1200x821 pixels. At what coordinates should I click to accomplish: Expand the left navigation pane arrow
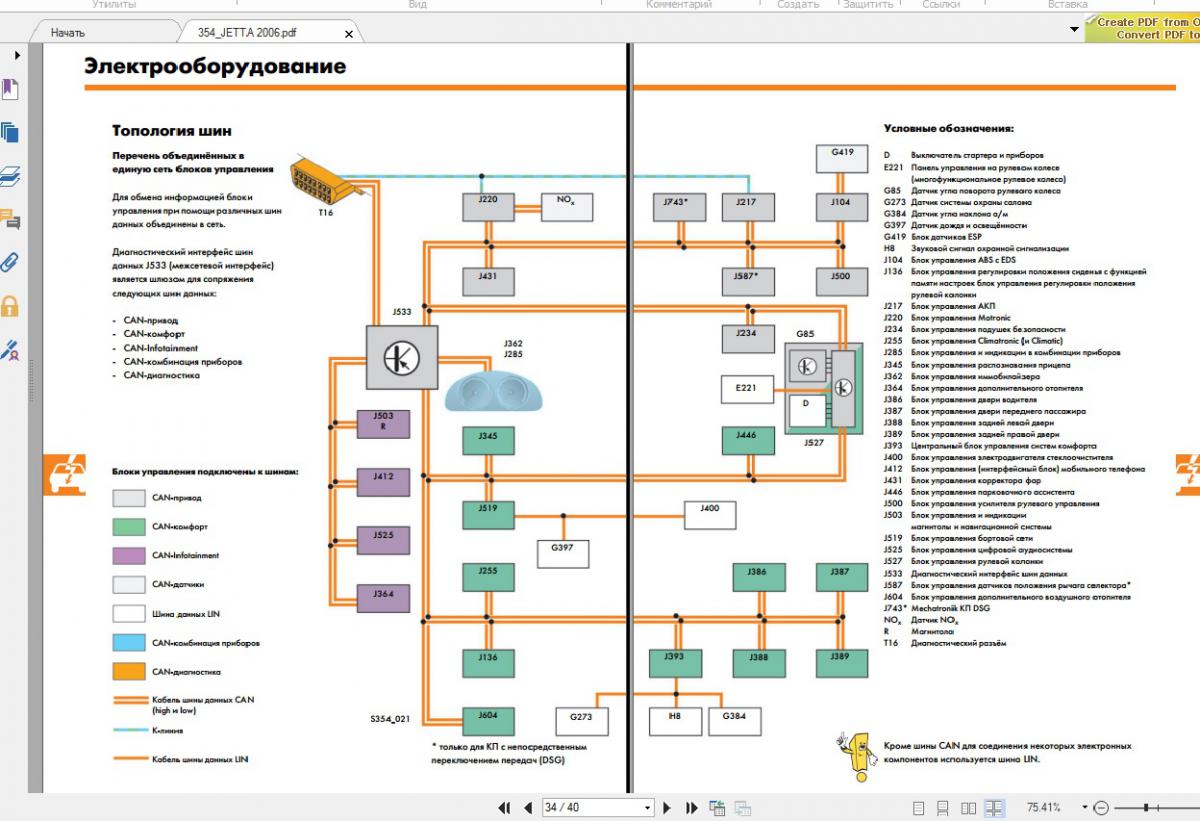pos(17,55)
